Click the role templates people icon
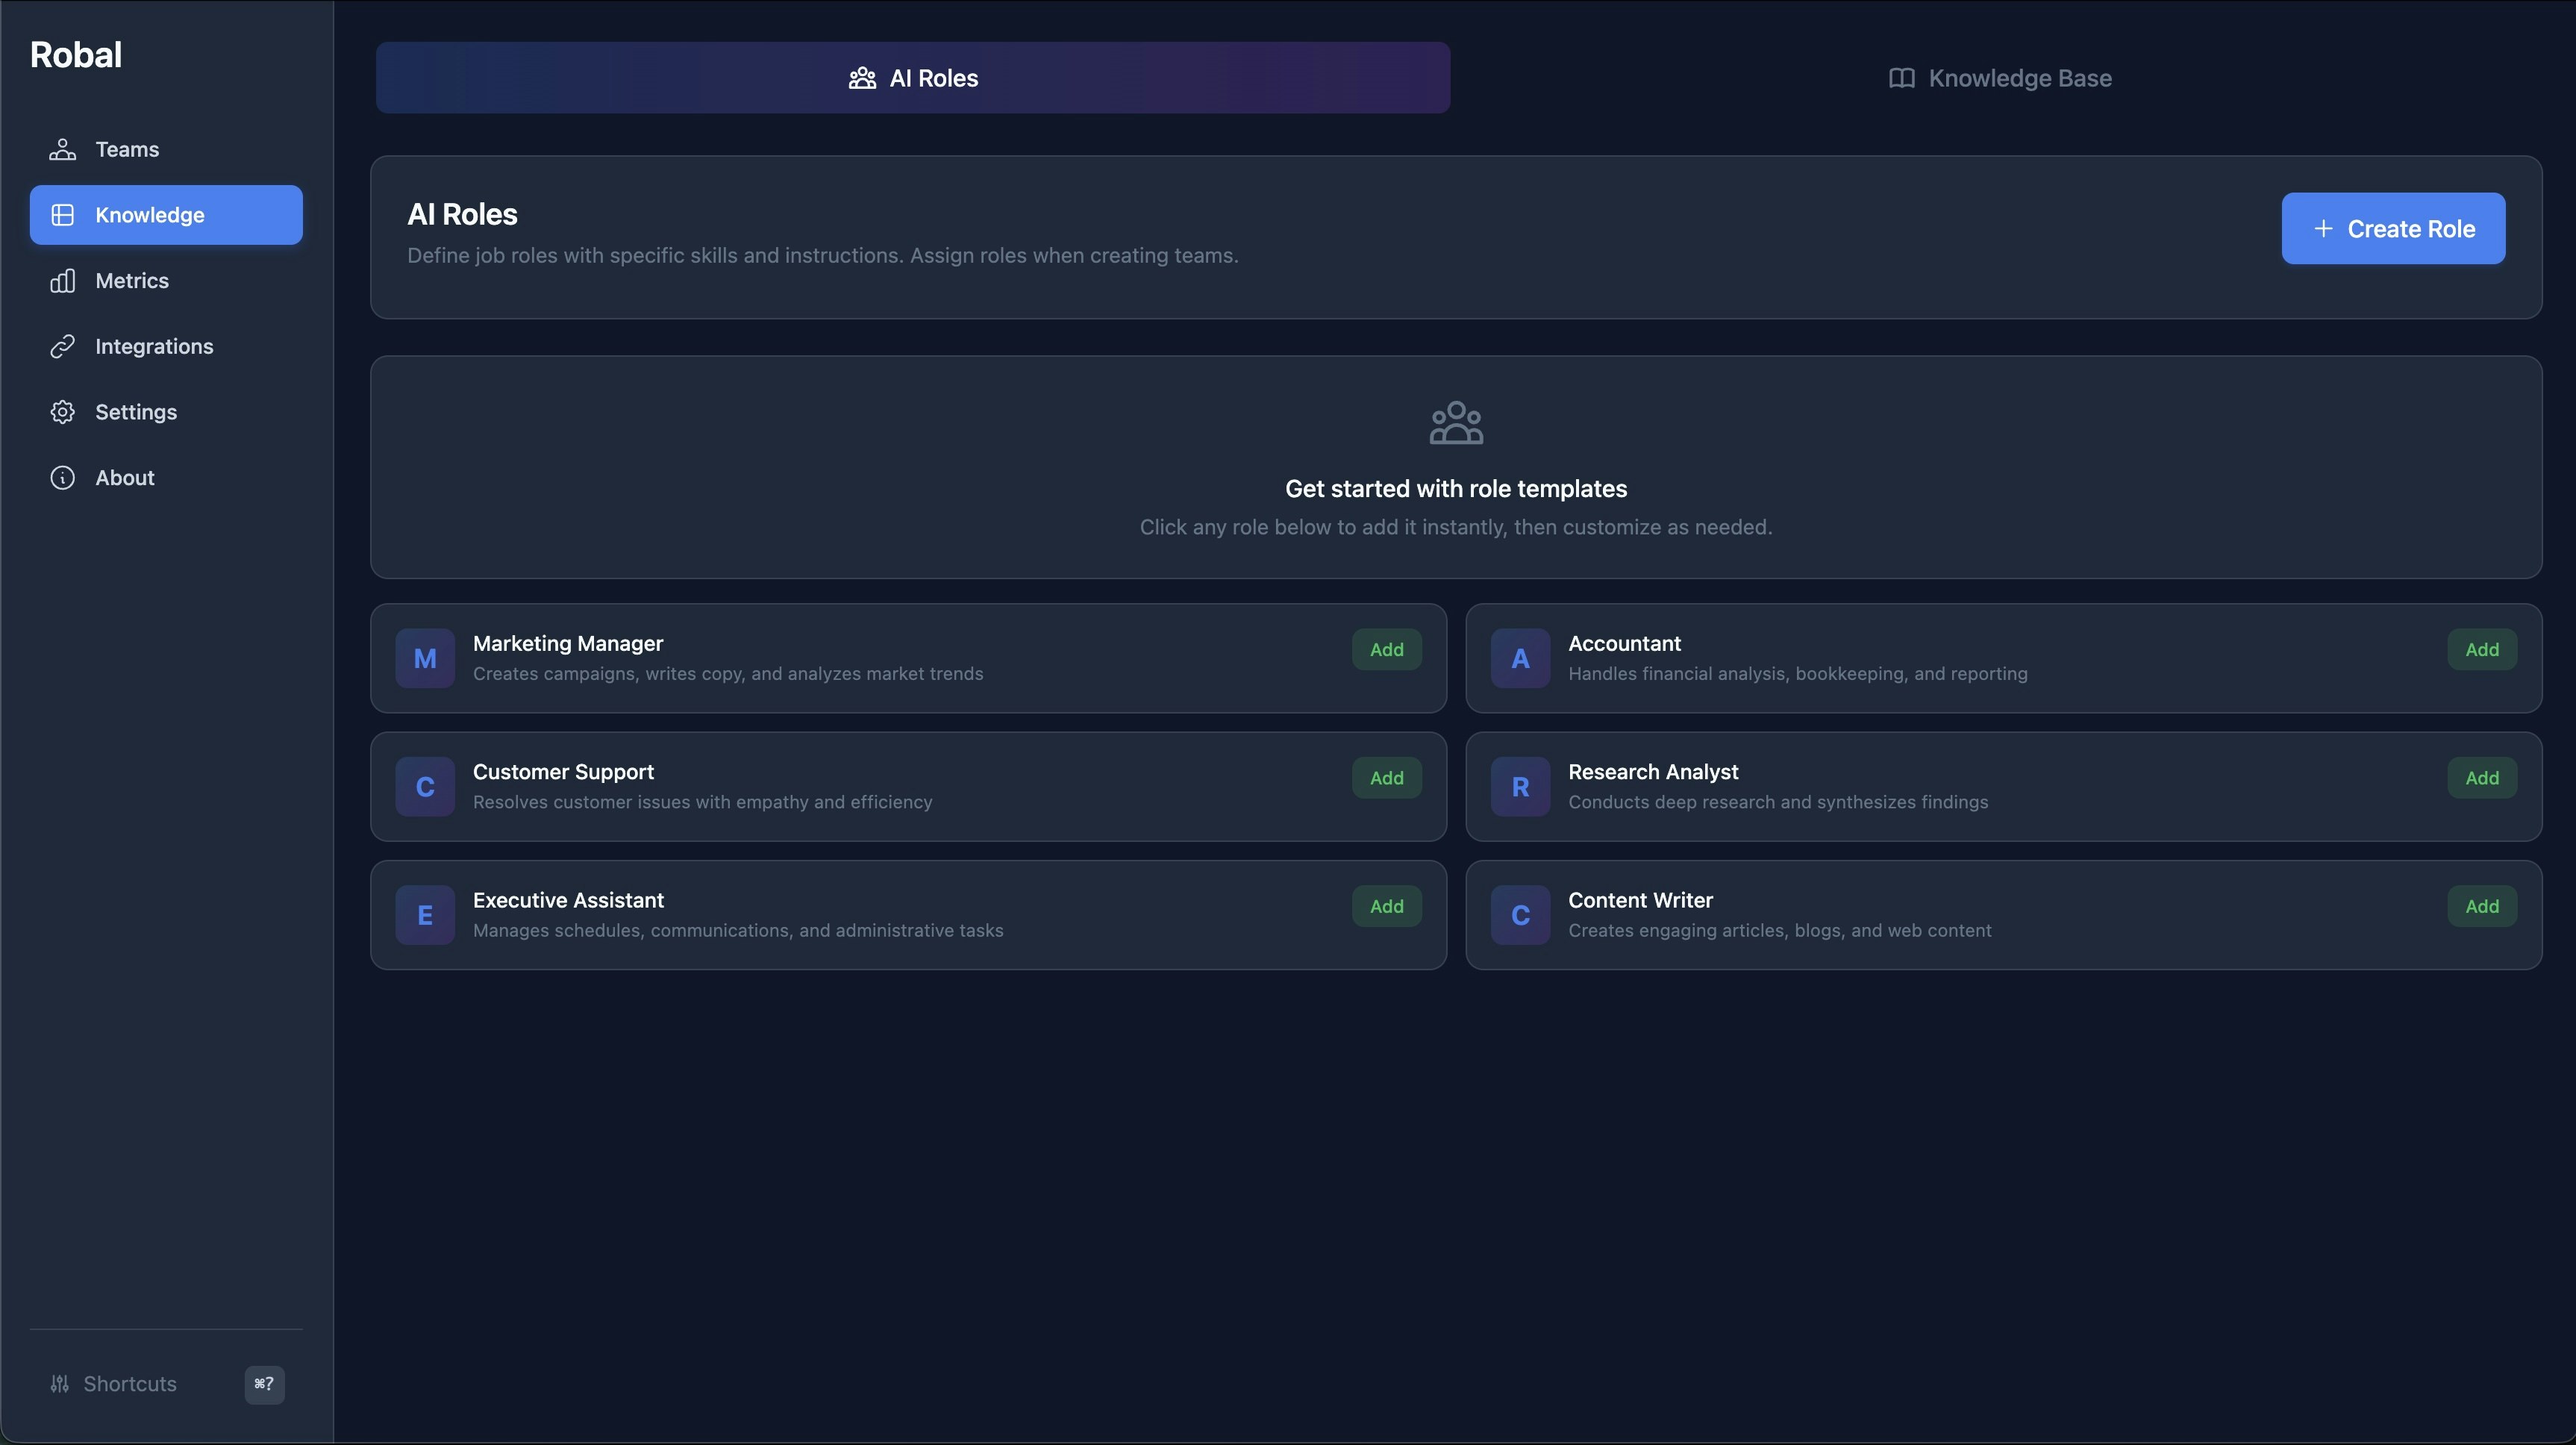The width and height of the screenshot is (2576, 1445). click(1456, 423)
